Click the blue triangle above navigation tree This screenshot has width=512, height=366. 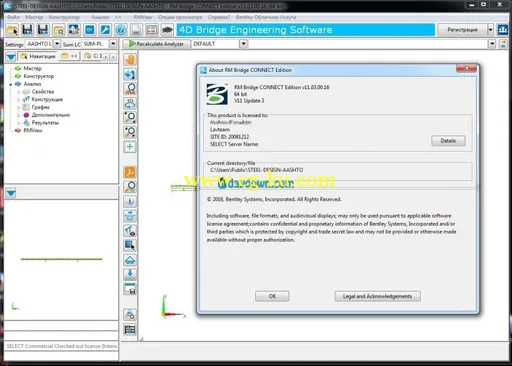point(11,57)
